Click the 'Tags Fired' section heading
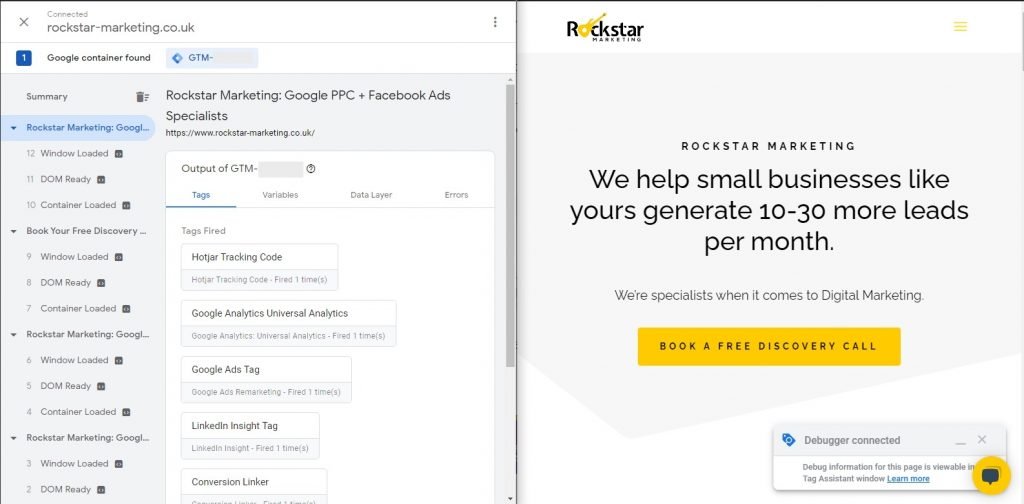This screenshot has width=1024, height=504. point(203,231)
